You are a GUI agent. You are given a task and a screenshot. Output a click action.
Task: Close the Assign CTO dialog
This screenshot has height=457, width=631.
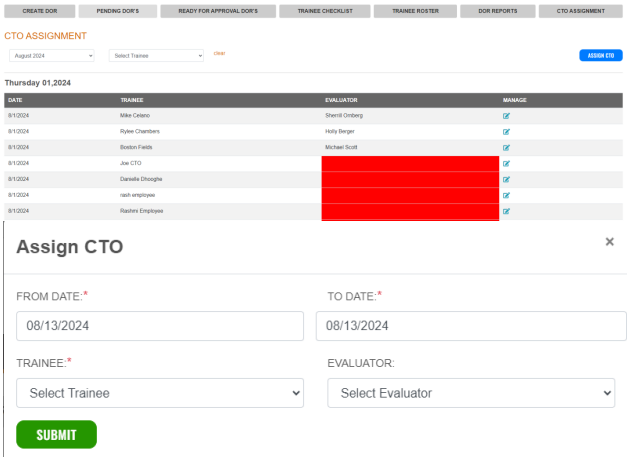pyautogui.click(x=610, y=241)
